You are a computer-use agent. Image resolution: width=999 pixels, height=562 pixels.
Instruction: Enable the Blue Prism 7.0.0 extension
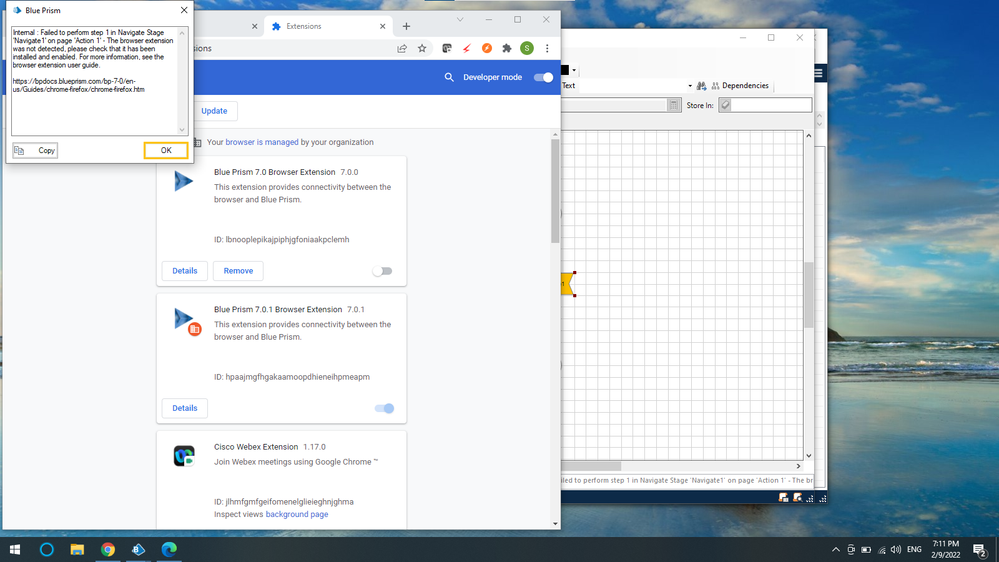[x=382, y=271]
